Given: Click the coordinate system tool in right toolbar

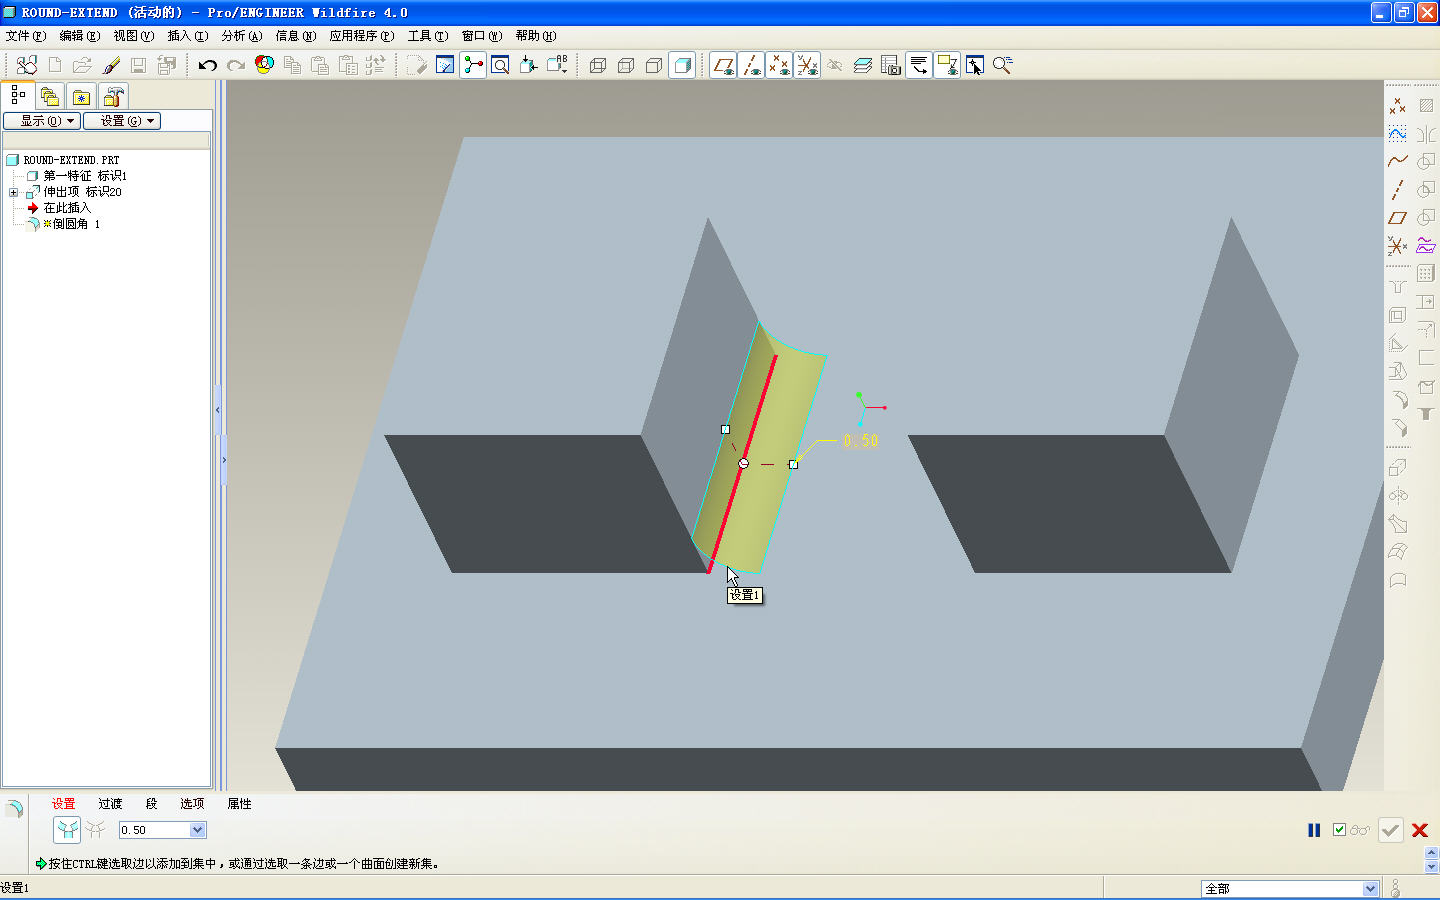Looking at the screenshot, I should pyautogui.click(x=1398, y=245).
